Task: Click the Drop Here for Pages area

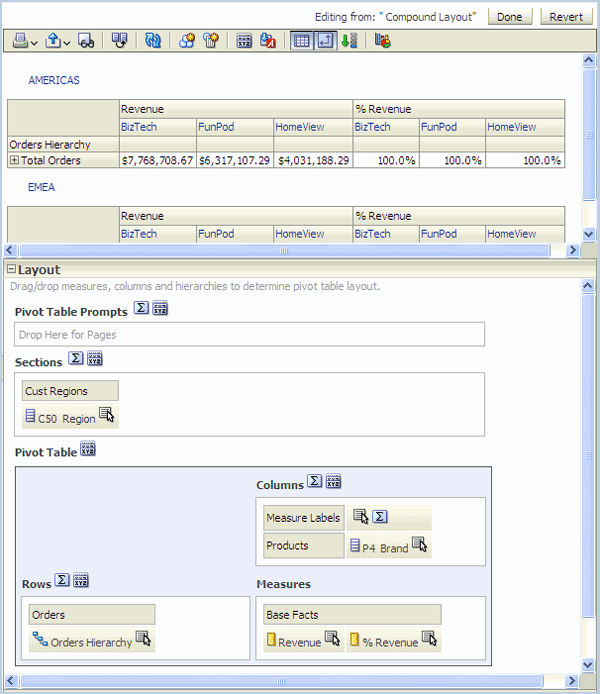Action: coord(250,335)
